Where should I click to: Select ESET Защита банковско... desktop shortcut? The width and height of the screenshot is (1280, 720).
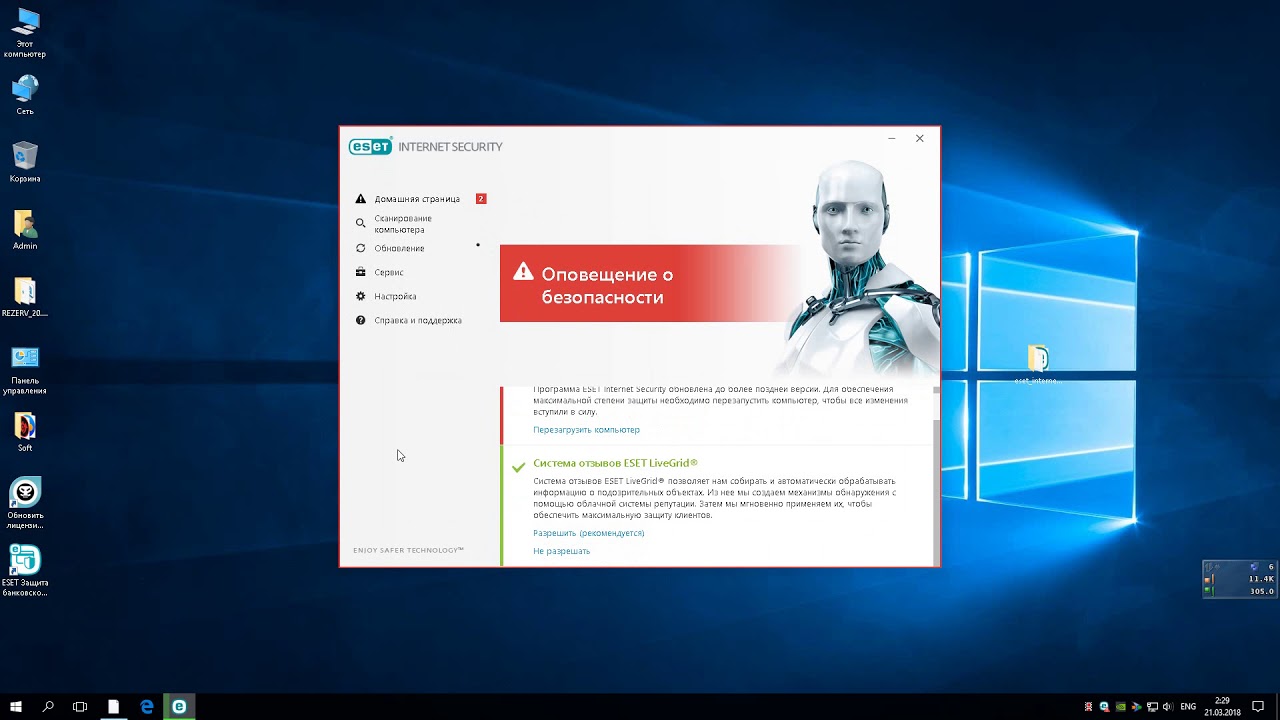(25, 571)
